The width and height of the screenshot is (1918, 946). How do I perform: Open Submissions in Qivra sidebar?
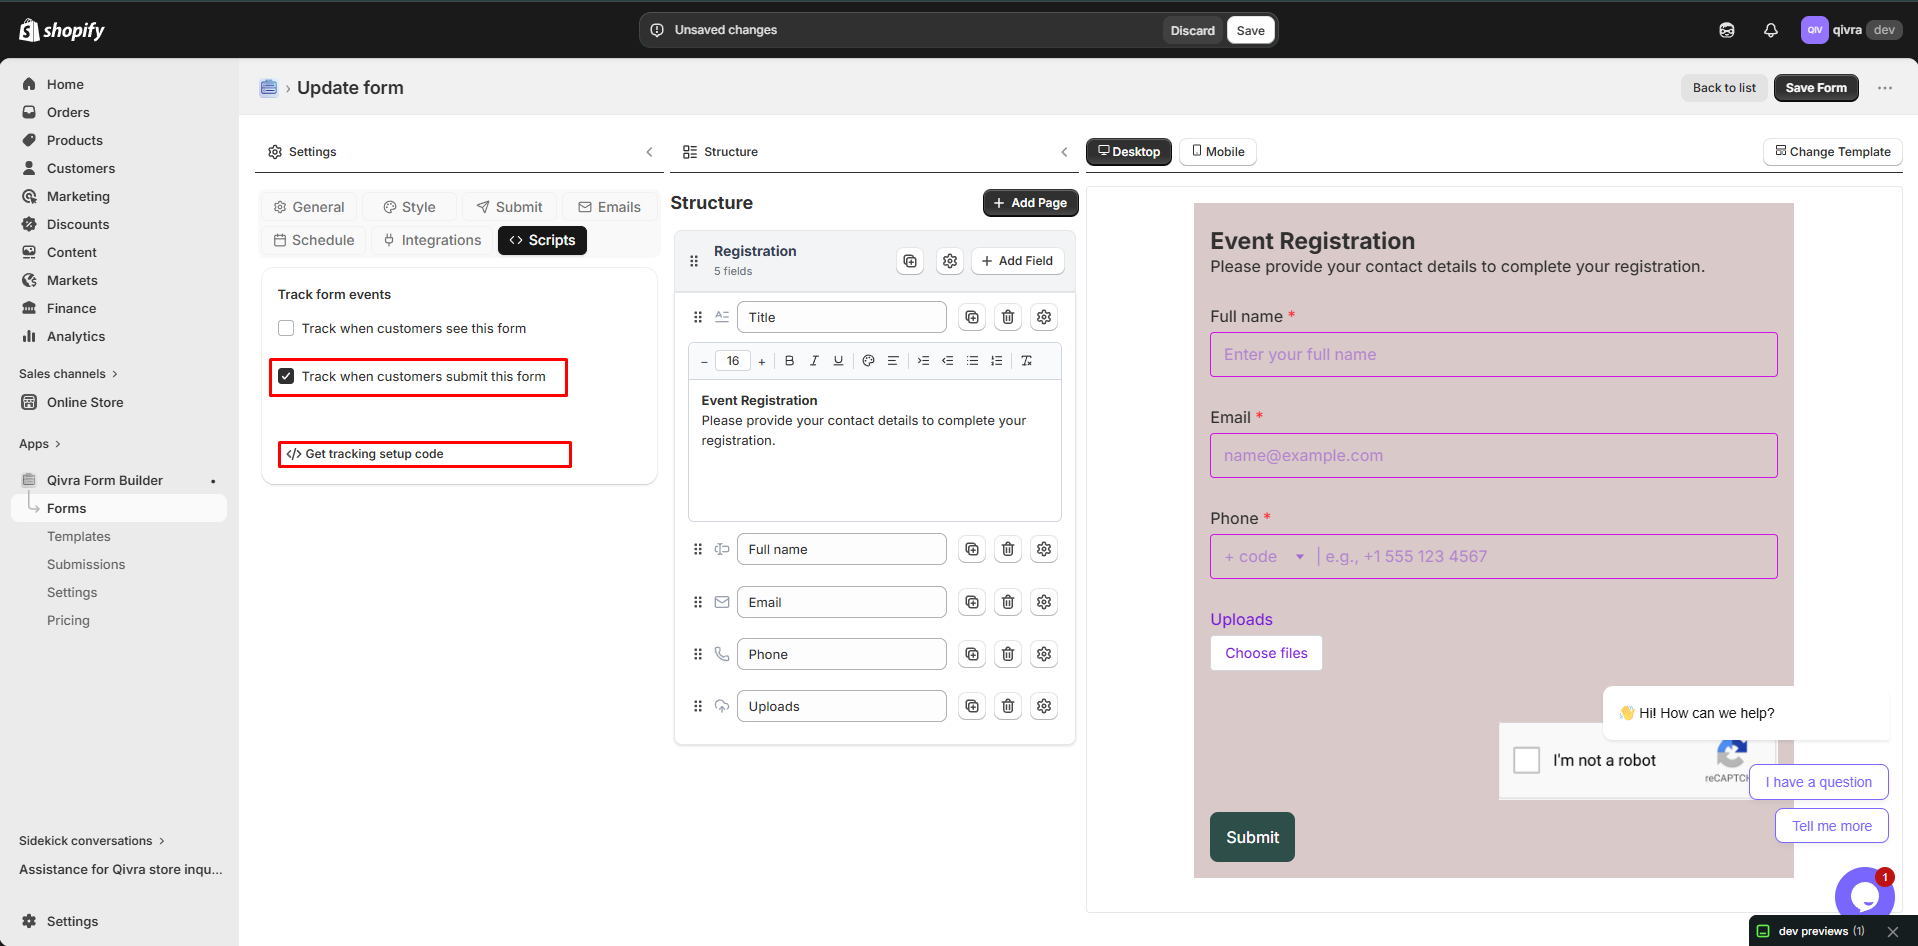tap(86, 565)
